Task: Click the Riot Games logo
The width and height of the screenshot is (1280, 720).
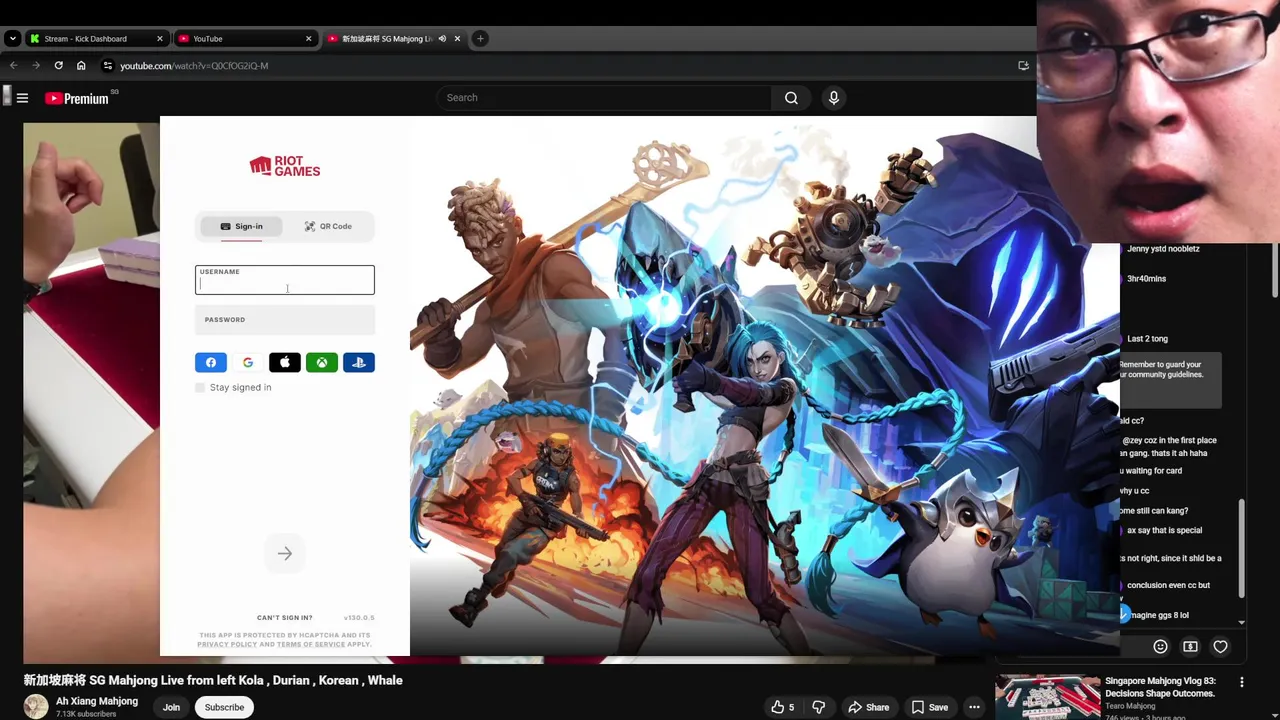Action: pos(285,166)
